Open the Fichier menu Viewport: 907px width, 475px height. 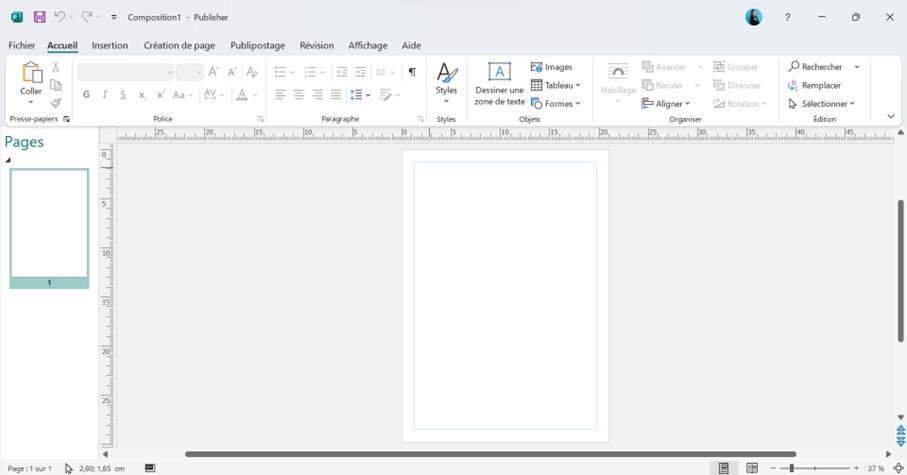(21, 45)
